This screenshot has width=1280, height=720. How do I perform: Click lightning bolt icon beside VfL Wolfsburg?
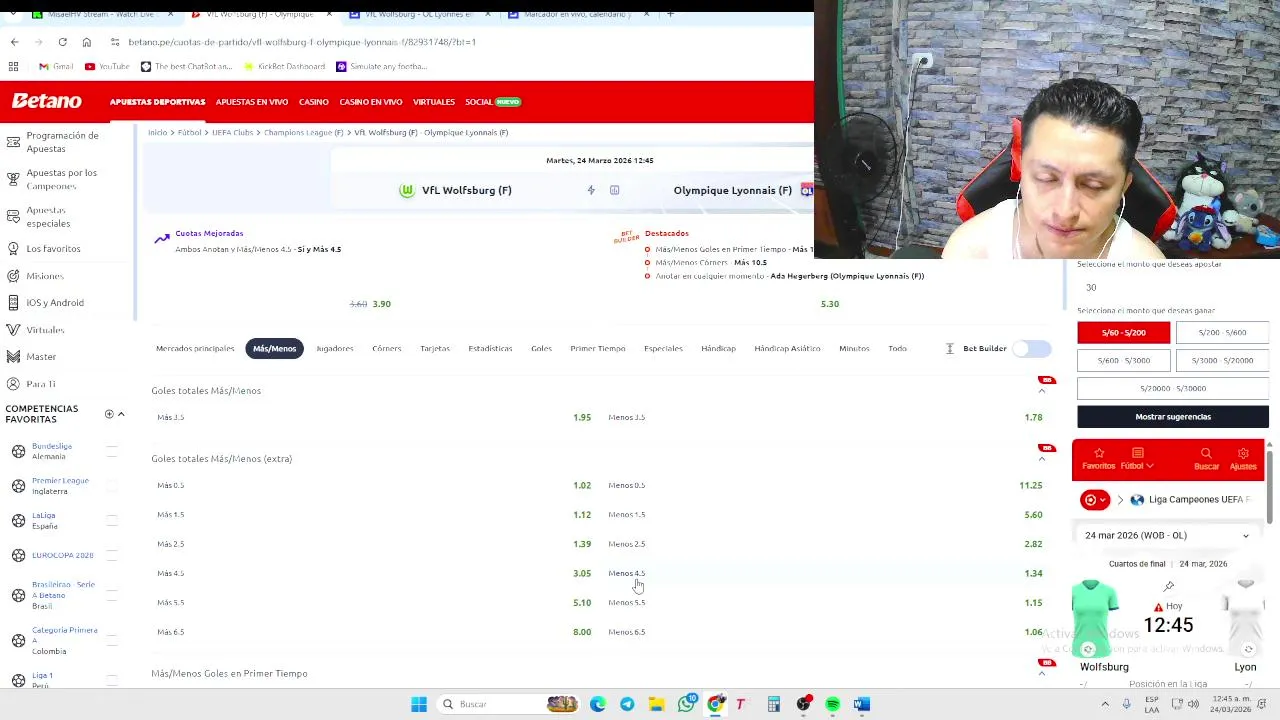(591, 190)
